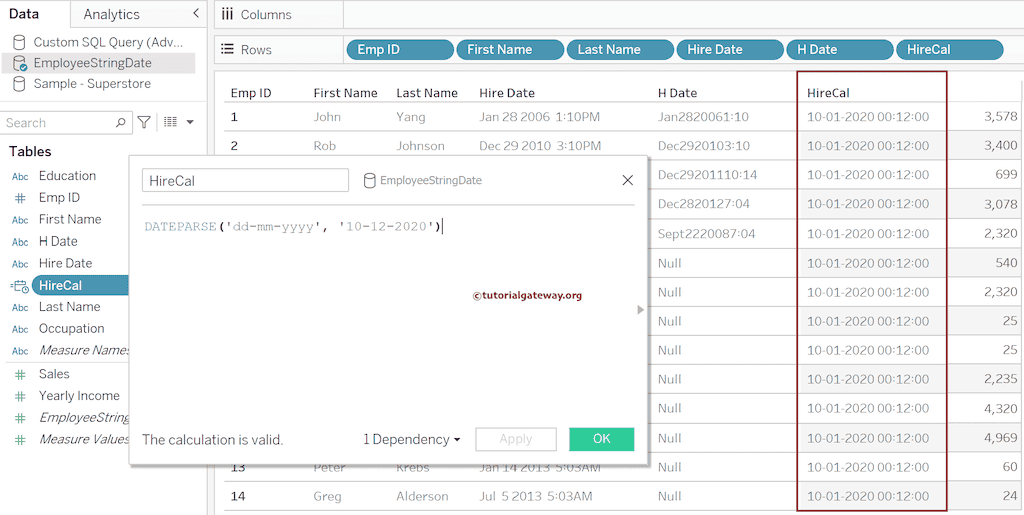The width and height of the screenshot is (1024, 515).
Task: Click the Abc icon beside H Date
Action: [20, 242]
